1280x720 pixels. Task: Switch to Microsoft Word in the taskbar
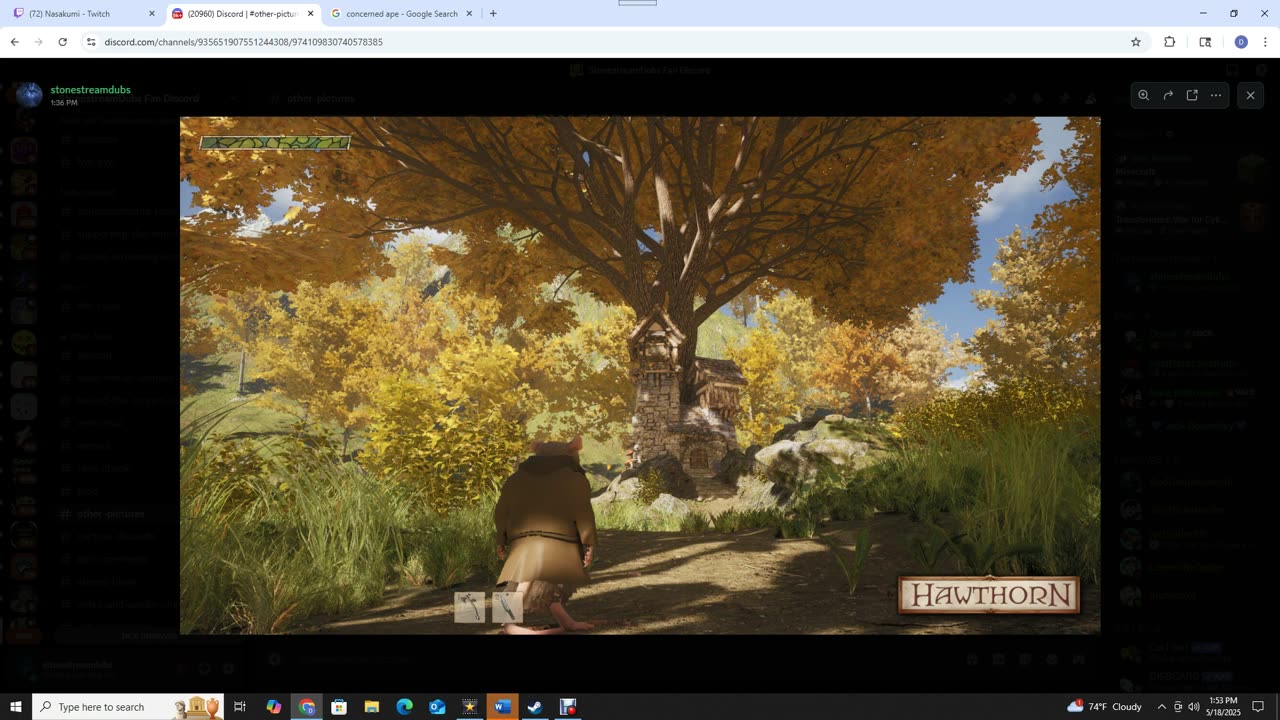coord(502,707)
